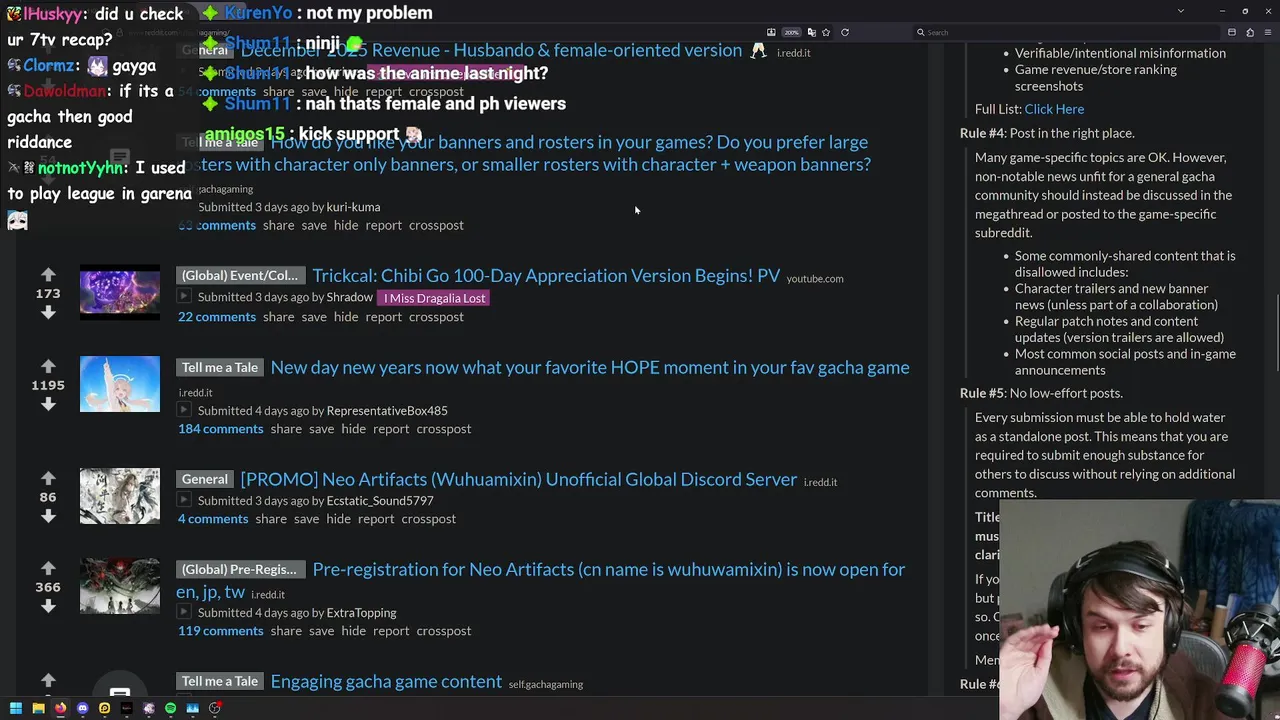Downvote the Trickcal Chibi Go post
The height and width of the screenshot is (720, 1280).
(x=48, y=312)
